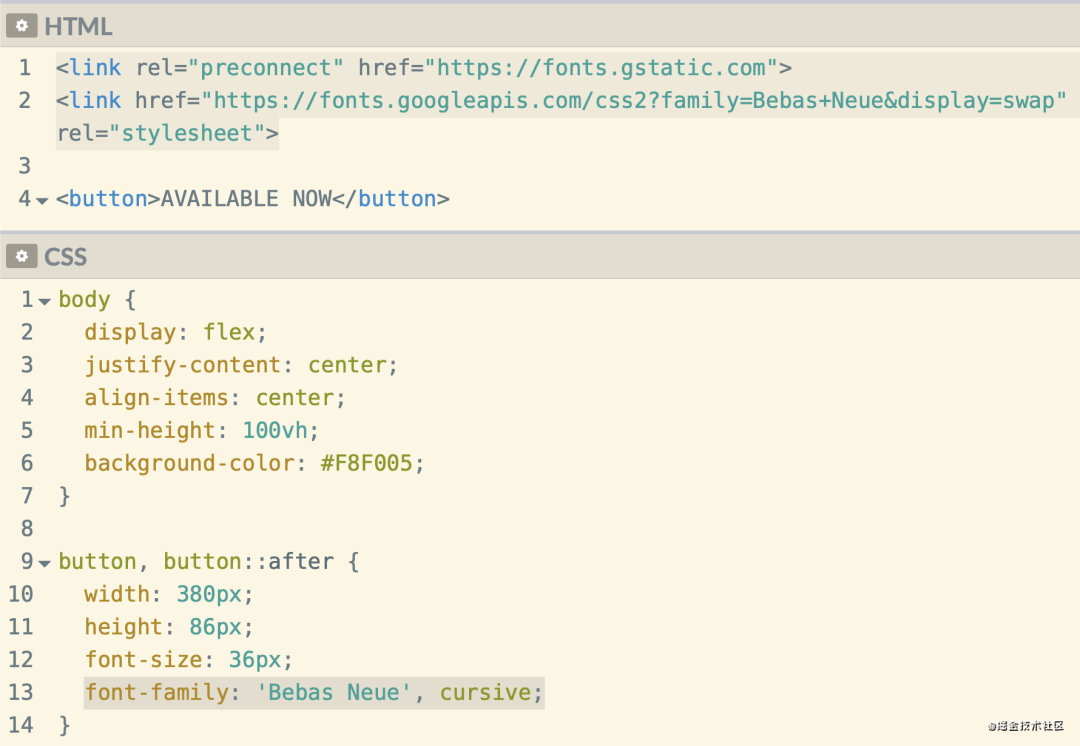Click the highlighted font-family line in CSS
The height and width of the screenshot is (746, 1080).
(313, 692)
